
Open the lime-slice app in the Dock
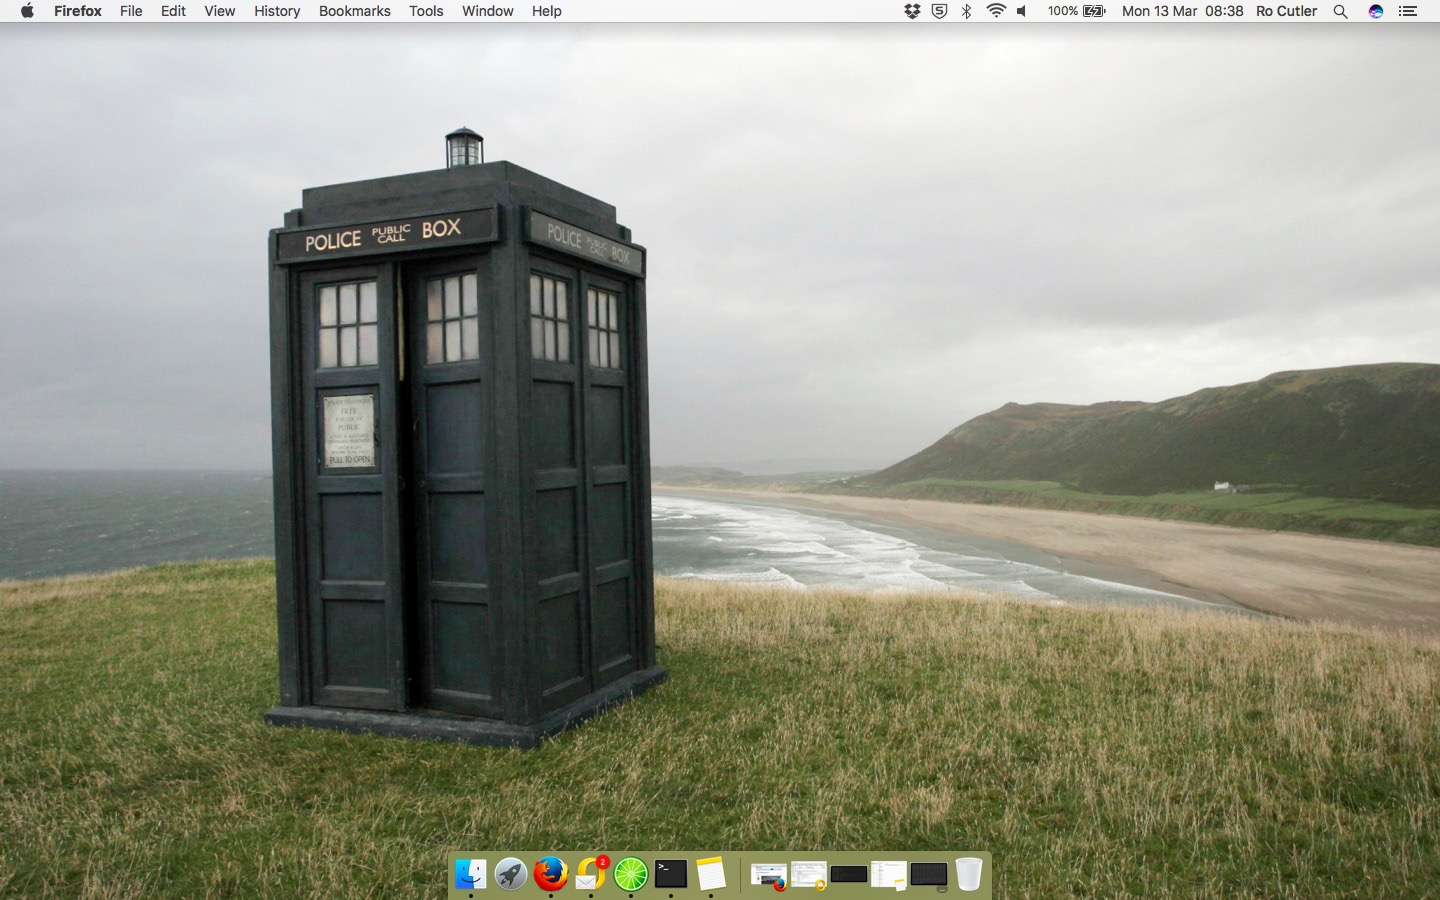[631, 874]
